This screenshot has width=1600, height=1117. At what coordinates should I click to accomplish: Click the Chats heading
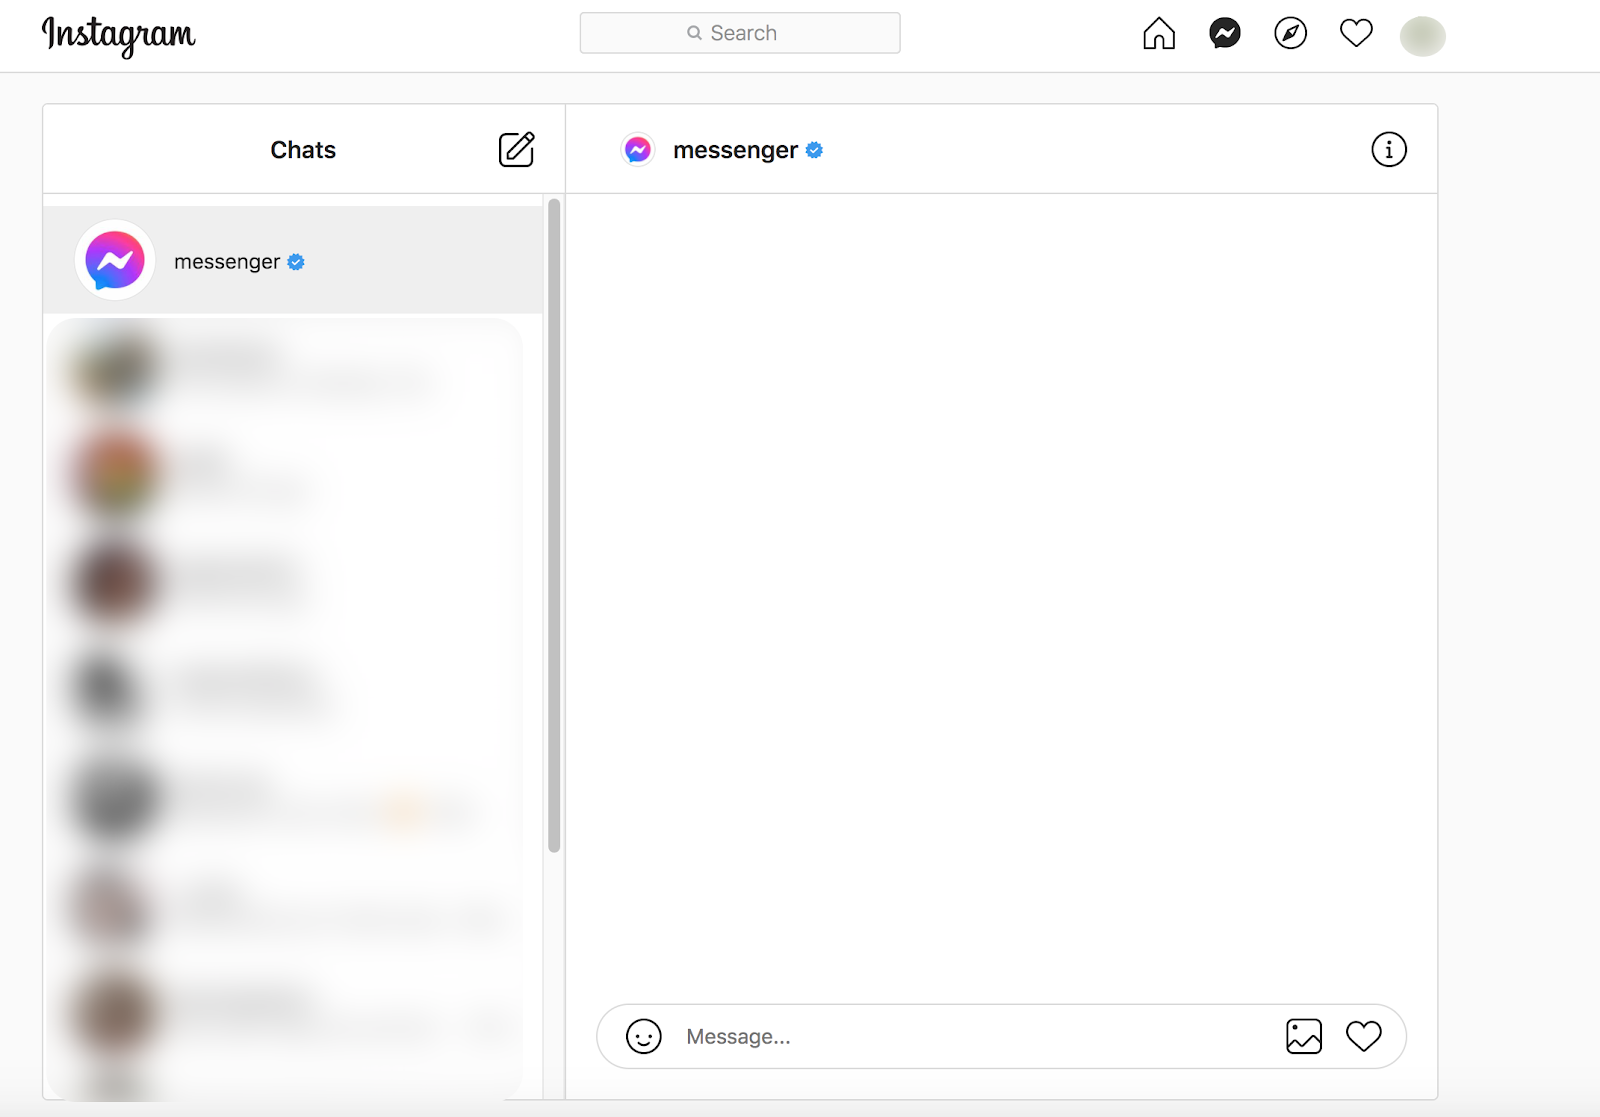(303, 150)
